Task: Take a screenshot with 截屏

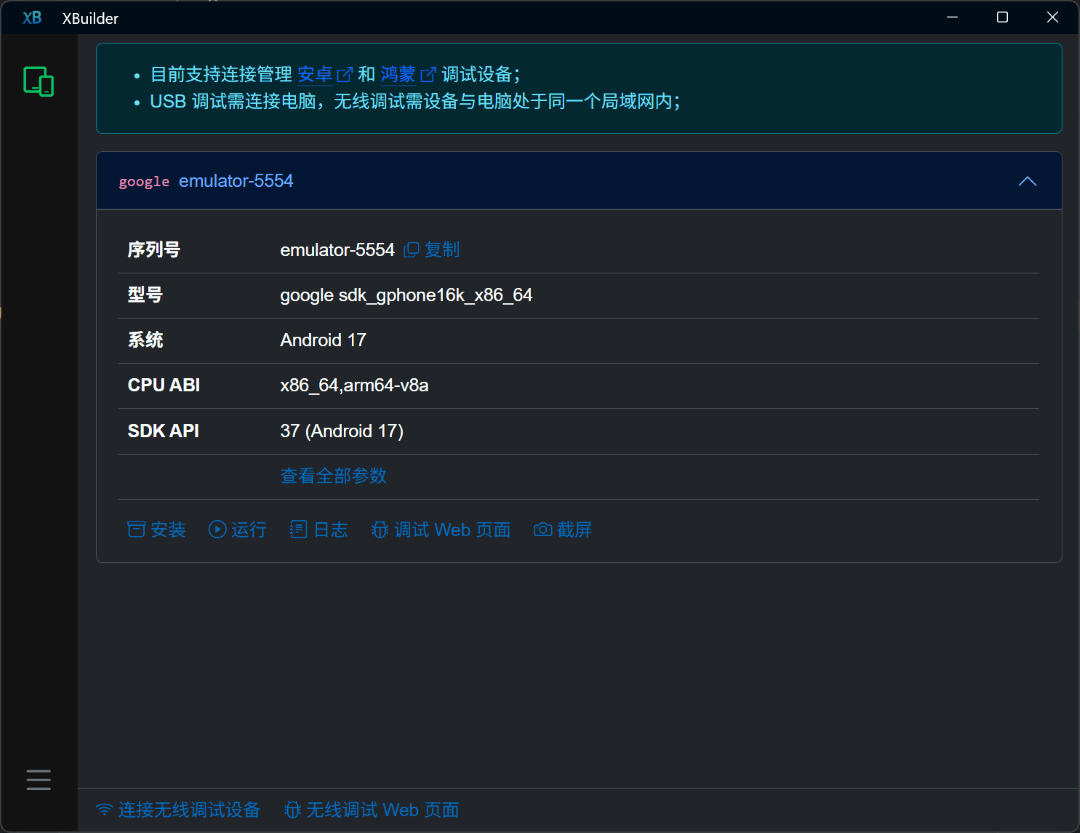Action: [x=563, y=529]
